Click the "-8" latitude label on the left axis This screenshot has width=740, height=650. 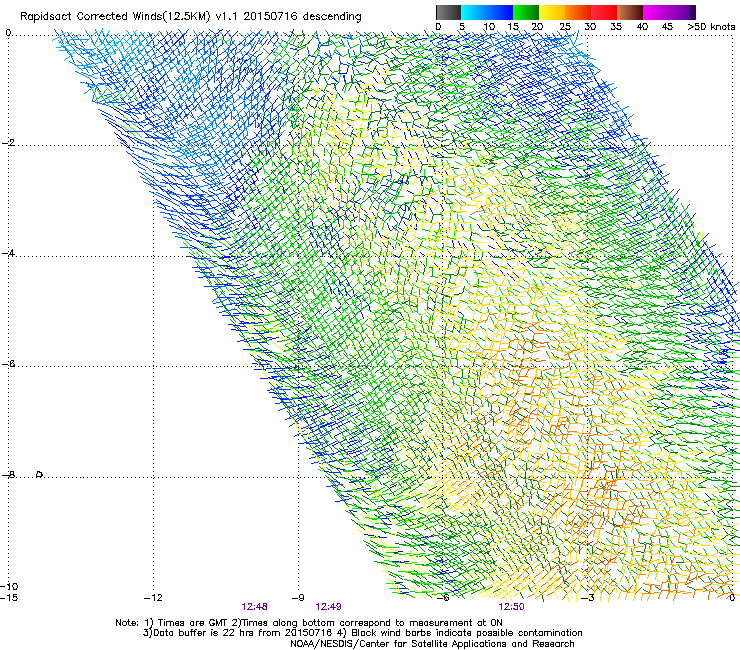8,475
